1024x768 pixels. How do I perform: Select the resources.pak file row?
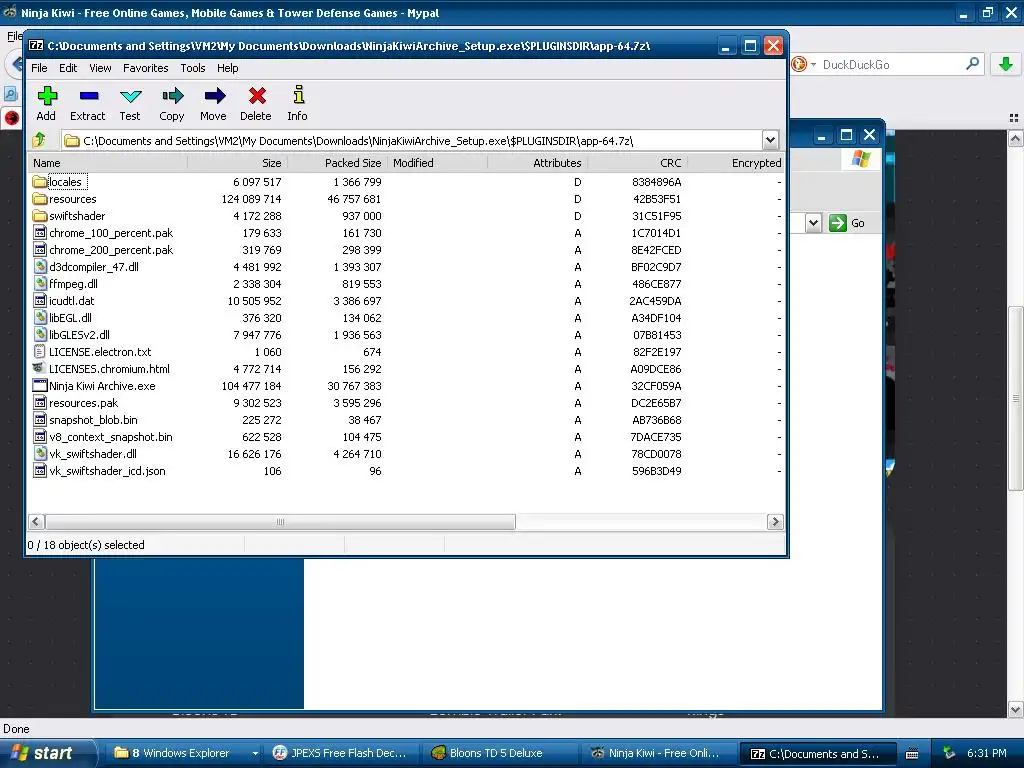[406, 403]
